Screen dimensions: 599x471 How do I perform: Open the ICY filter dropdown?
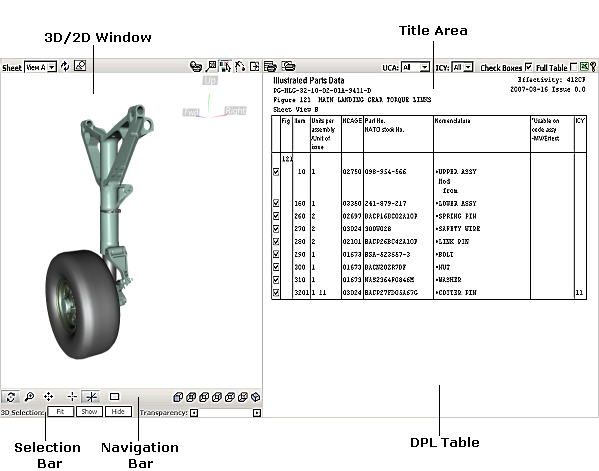tap(463, 67)
